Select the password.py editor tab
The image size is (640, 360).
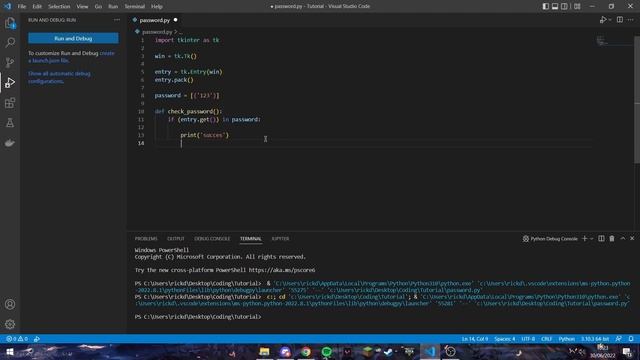[155, 20]
